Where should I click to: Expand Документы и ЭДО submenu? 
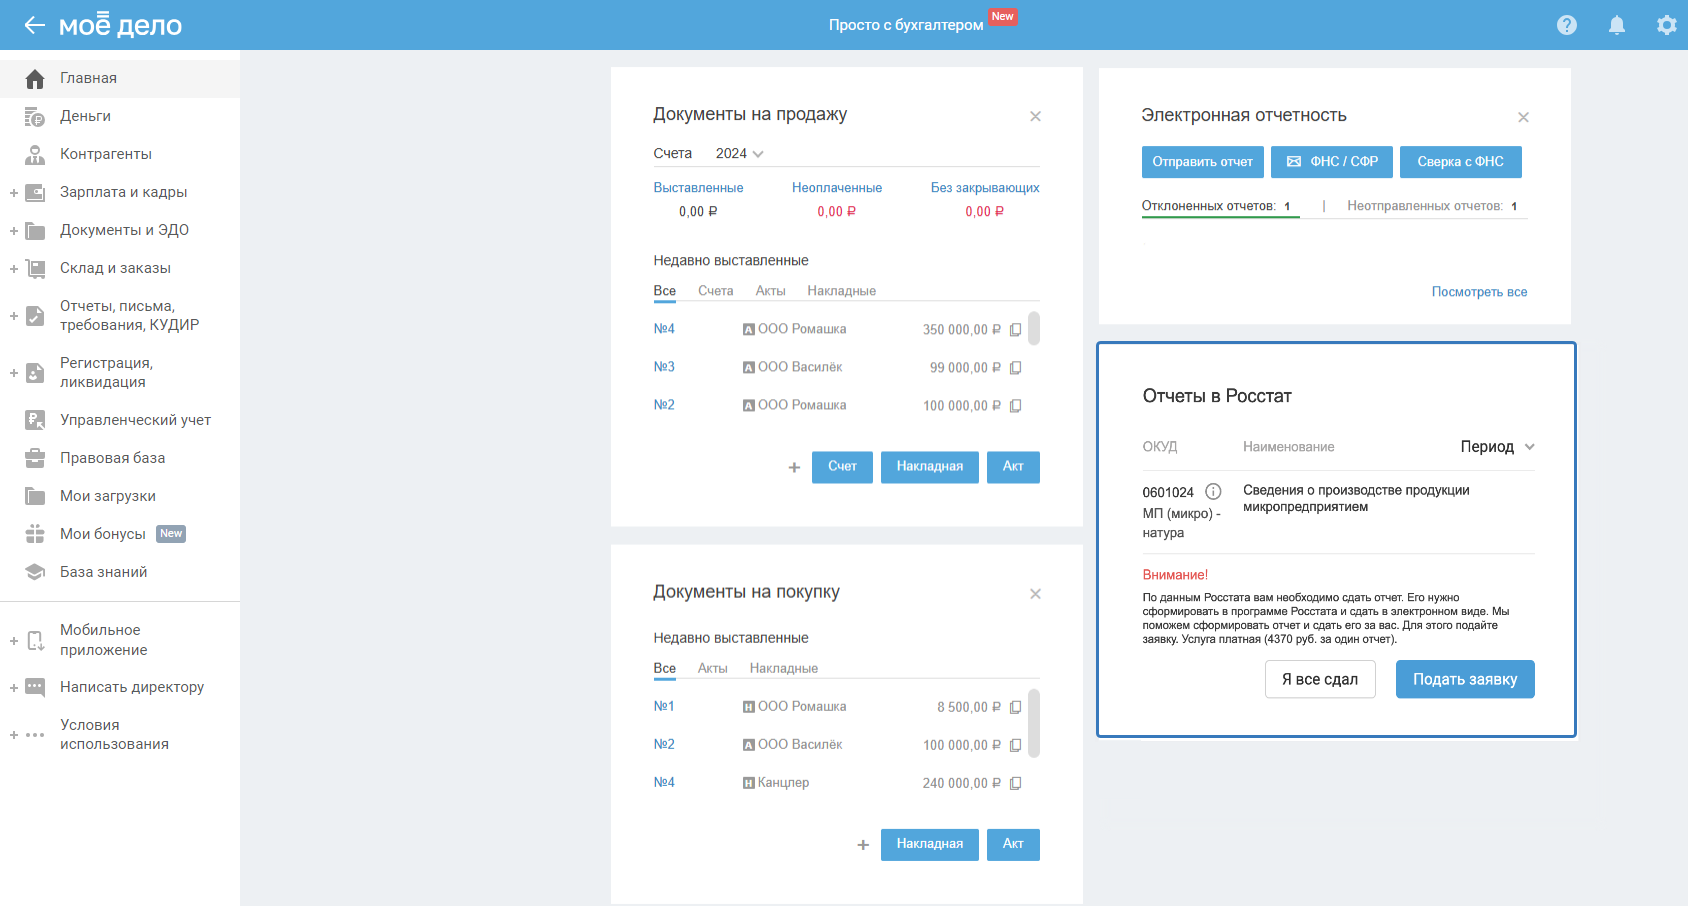point(14,231)
